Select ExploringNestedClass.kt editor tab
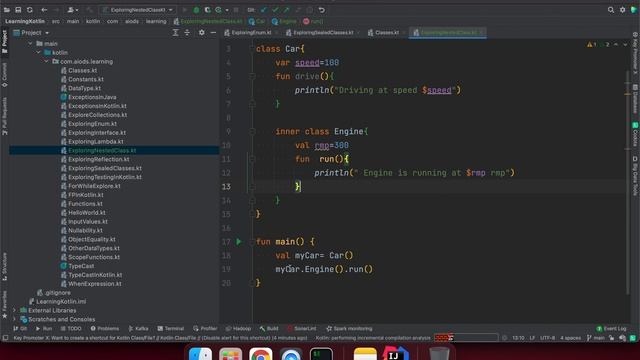 pyautogui.click(x=448, y=33)
